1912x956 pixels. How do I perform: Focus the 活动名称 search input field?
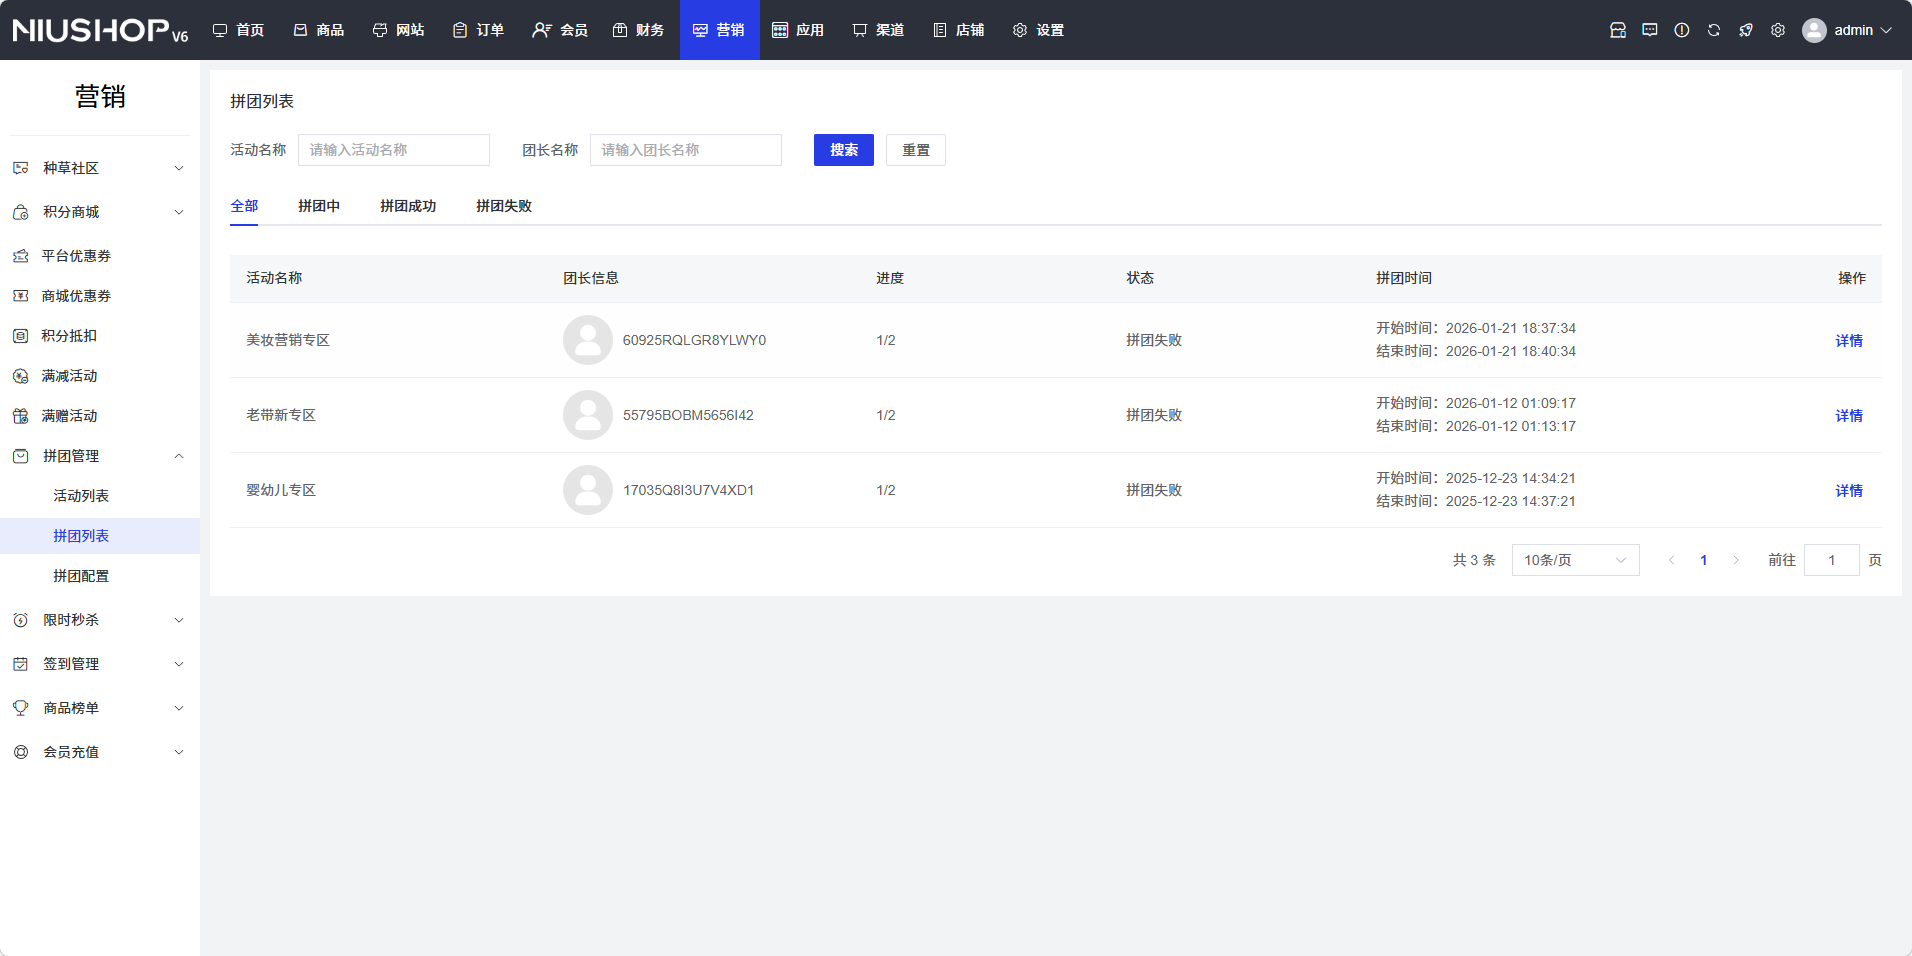click(393, 150)
